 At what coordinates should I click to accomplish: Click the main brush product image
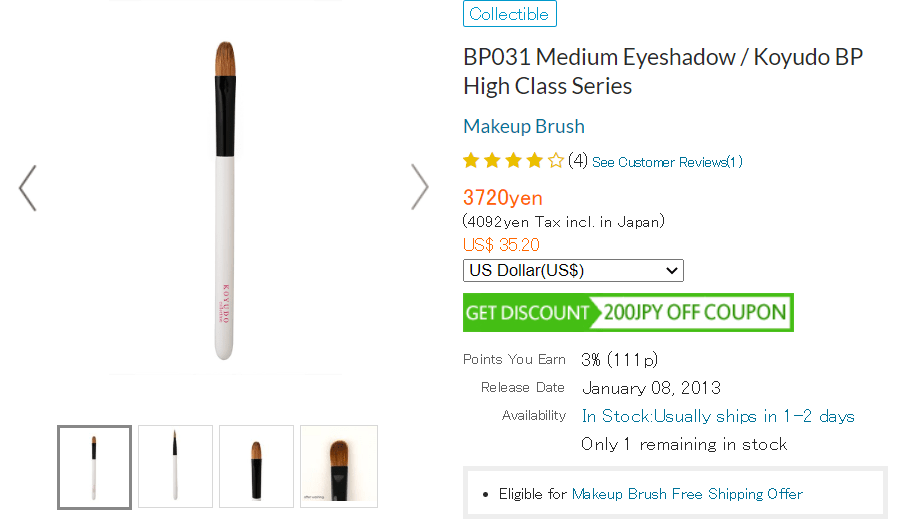(225, 200)
